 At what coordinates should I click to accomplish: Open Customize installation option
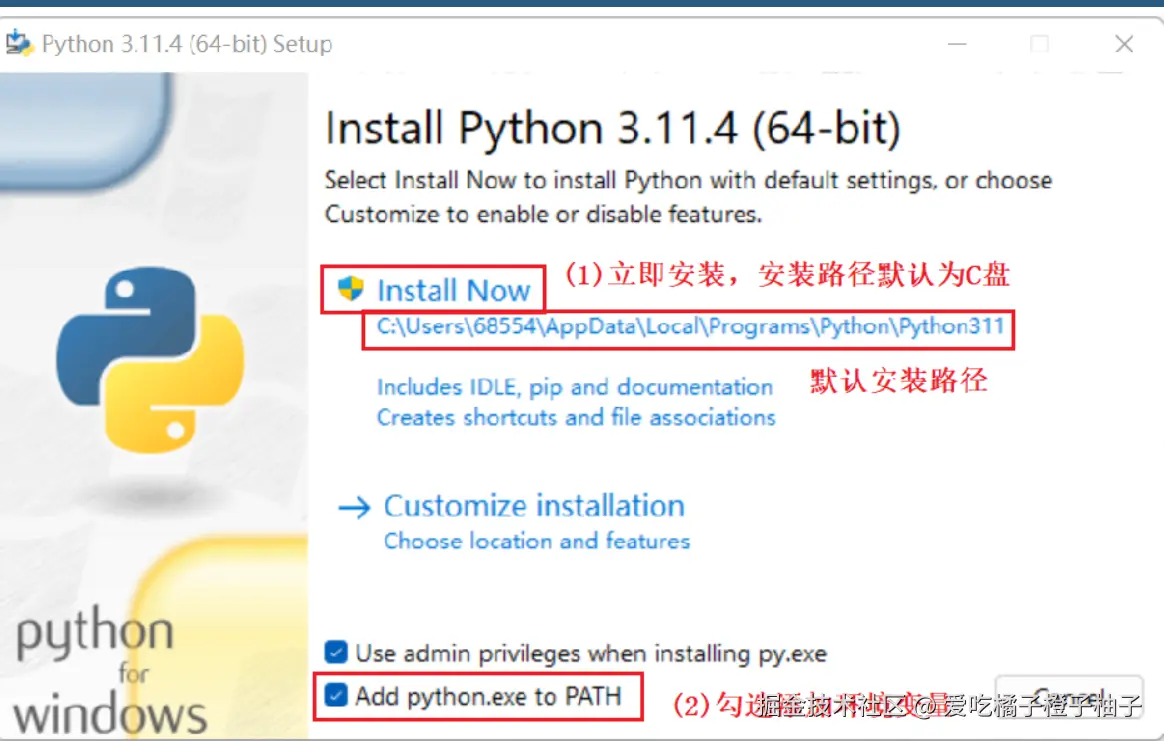[534, 506]
